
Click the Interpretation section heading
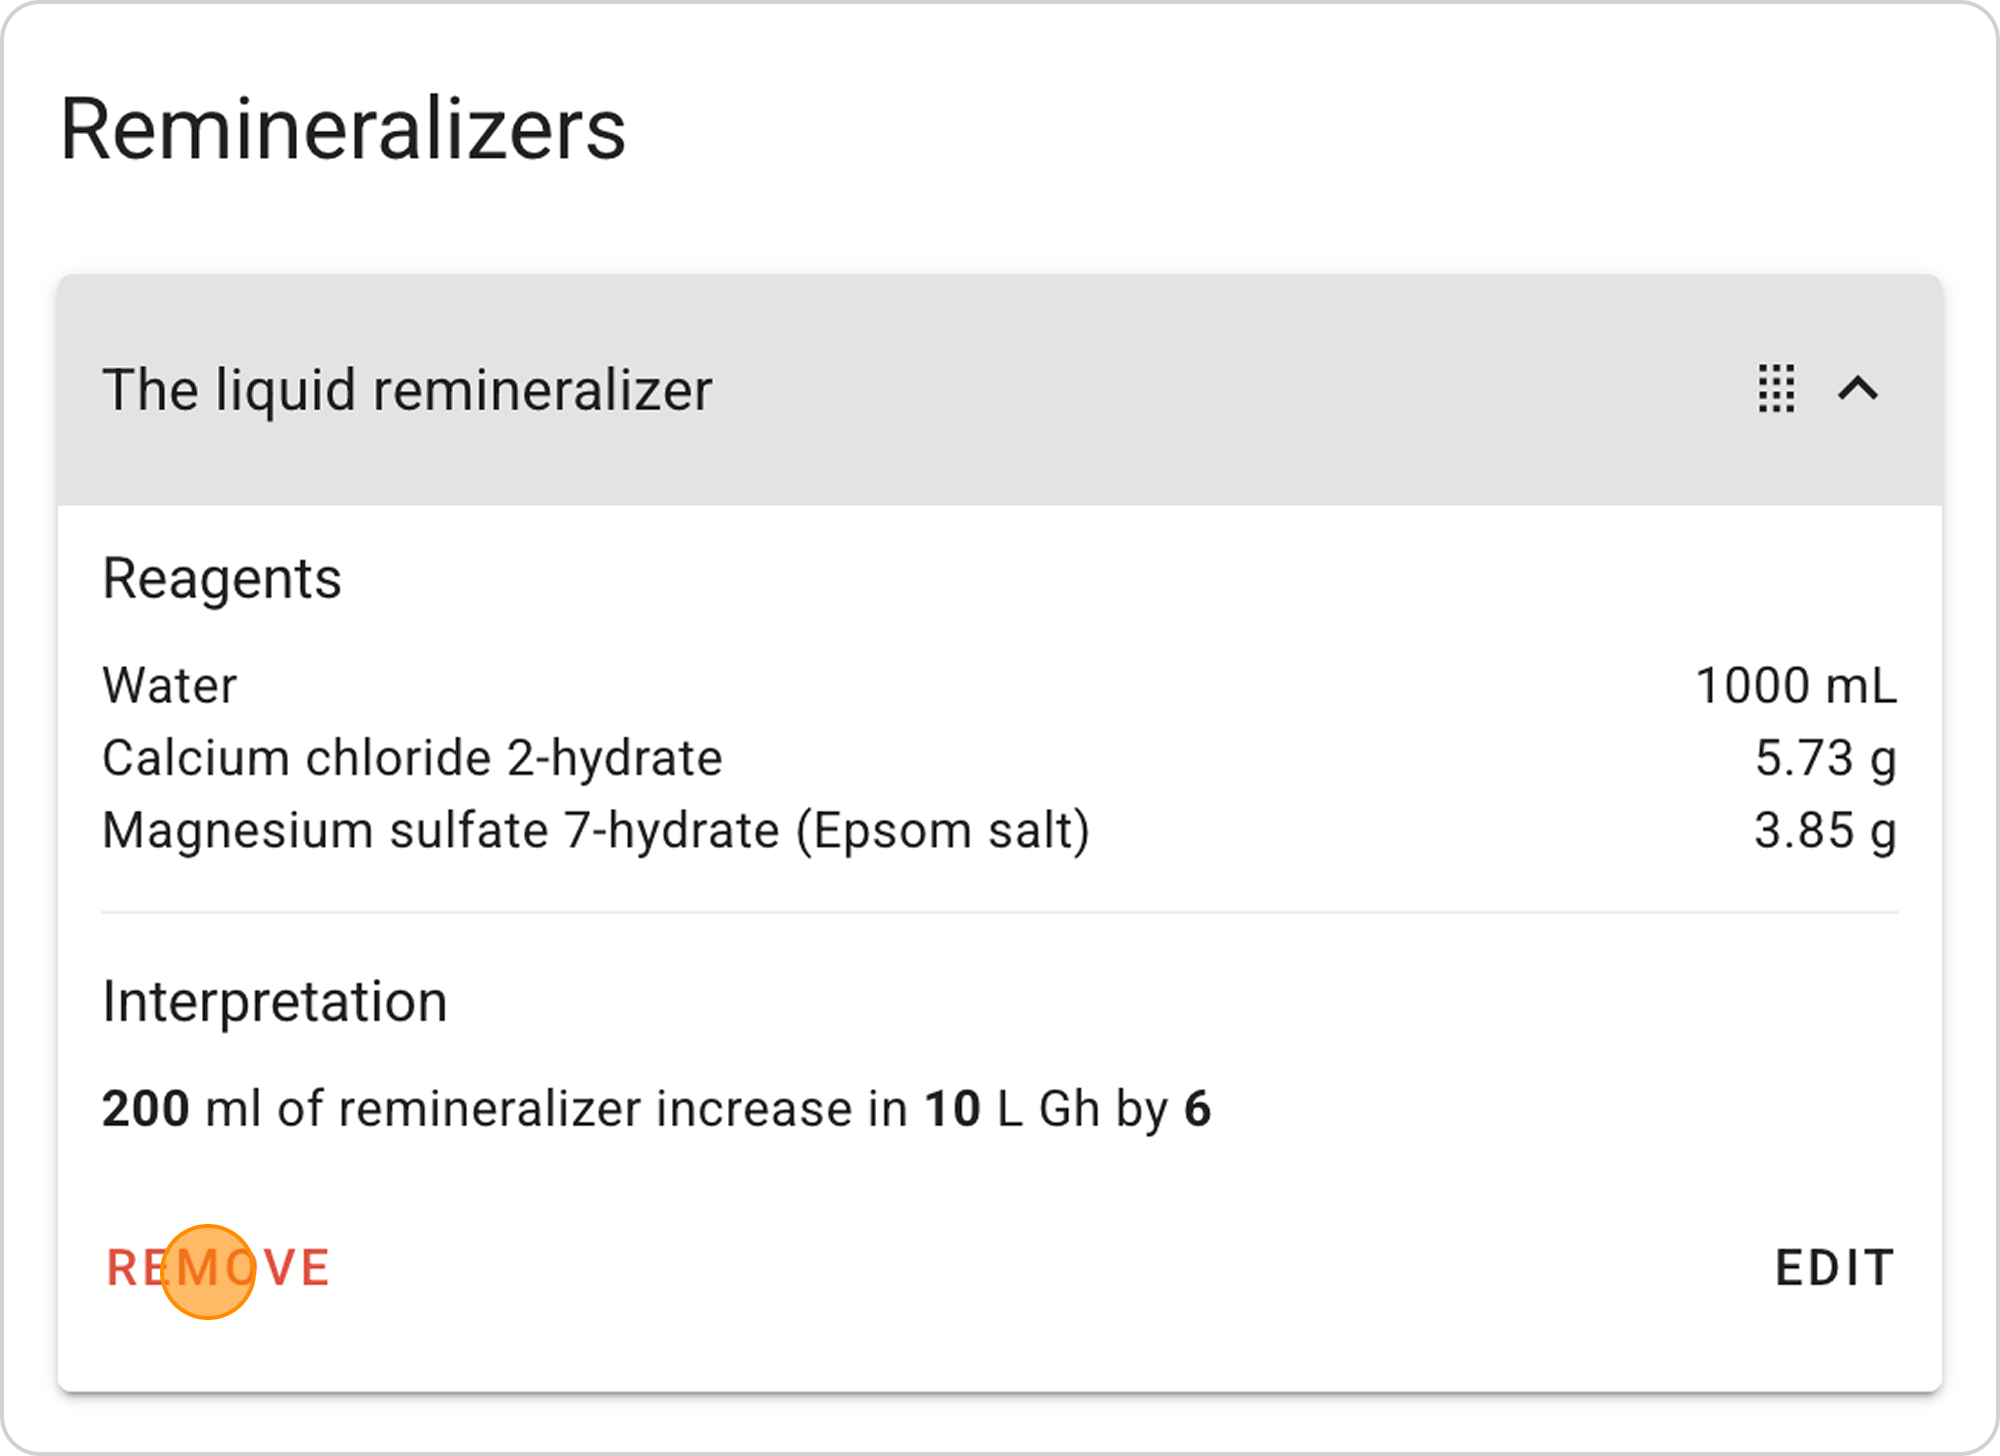pos(275,1002)
